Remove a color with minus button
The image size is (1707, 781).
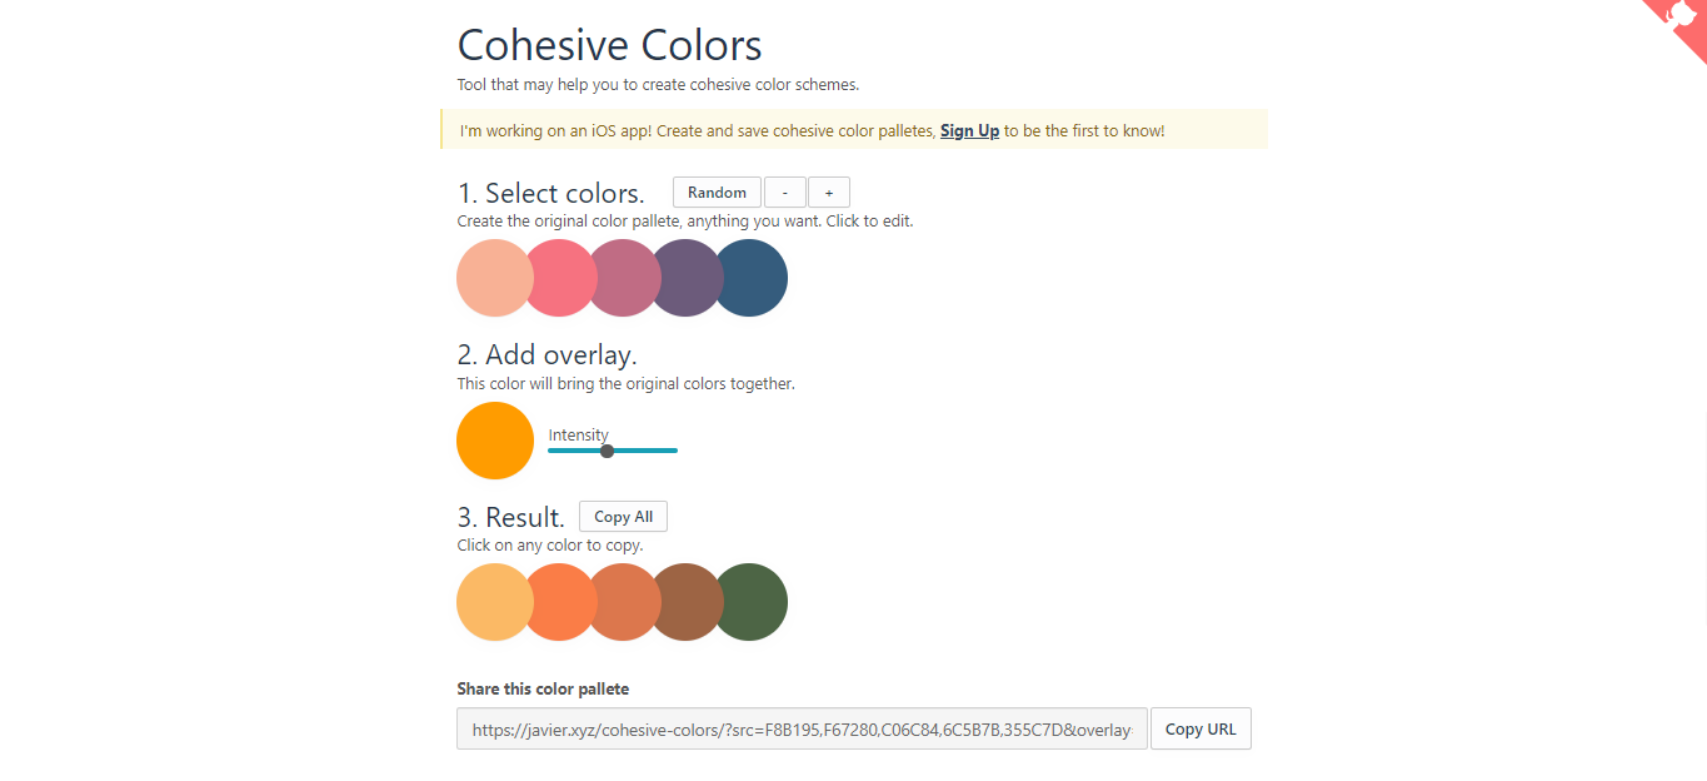coord(785,192)
